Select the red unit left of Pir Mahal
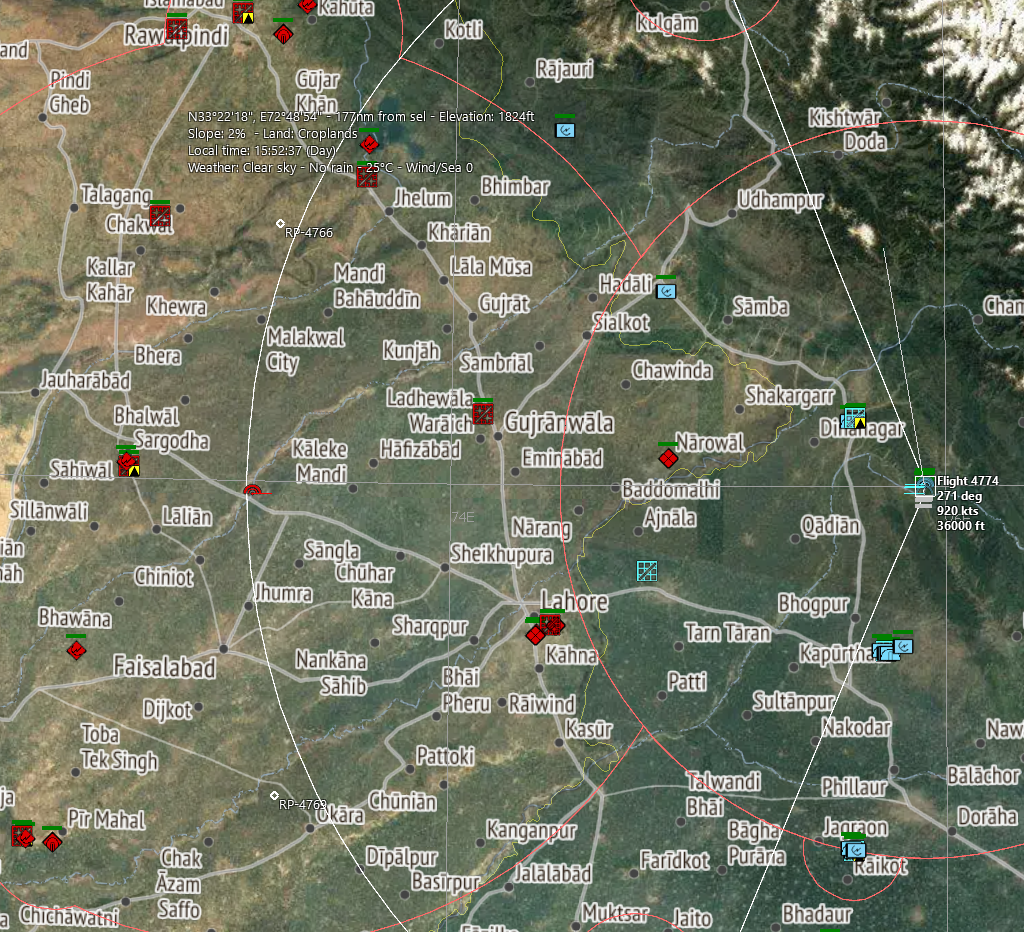The width and height of the screenshot is (1024, 932). [x=52, y=842]
